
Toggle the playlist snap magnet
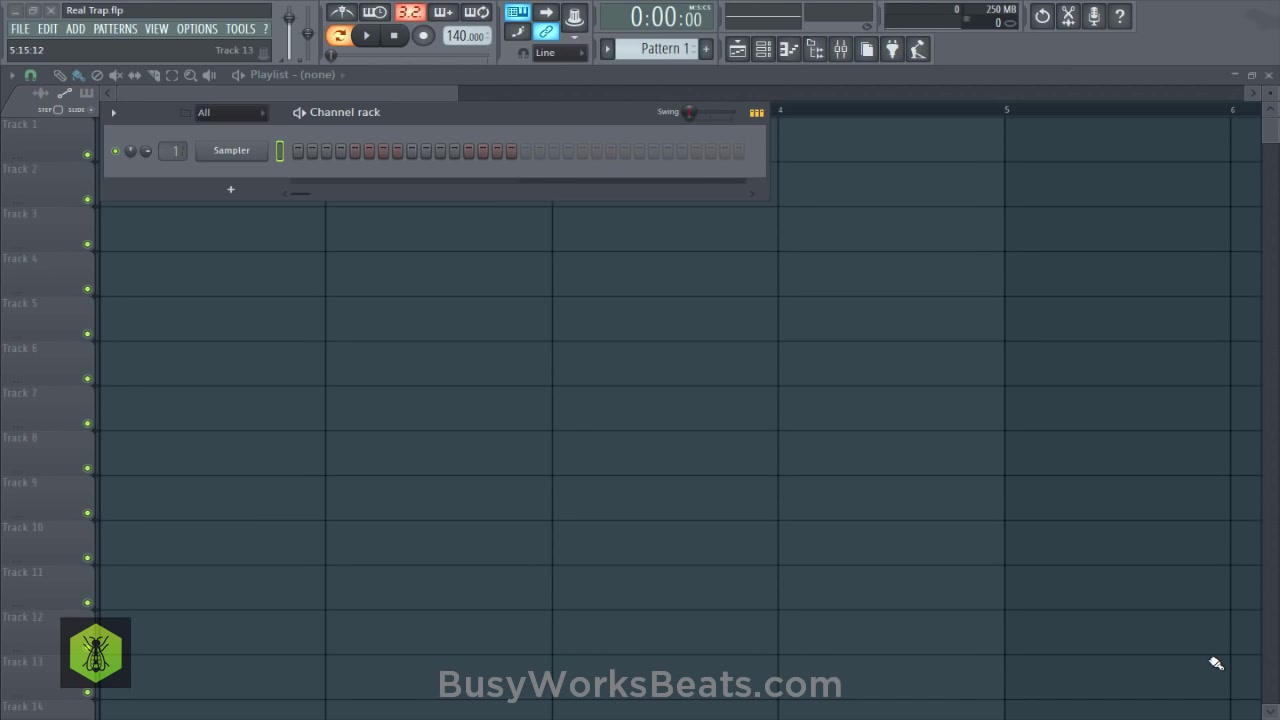(31, 75)
